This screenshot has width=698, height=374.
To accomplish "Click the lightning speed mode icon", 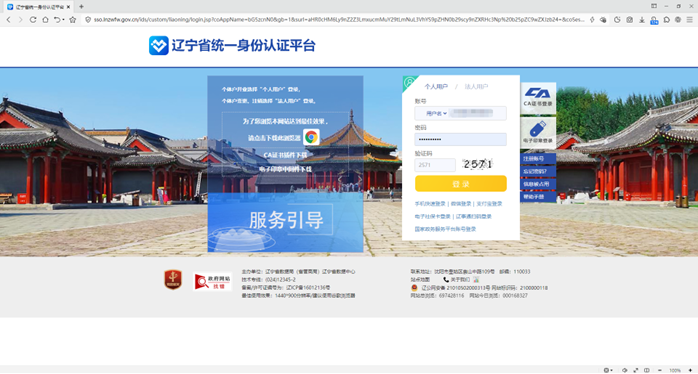I will [x=592, y=20].
